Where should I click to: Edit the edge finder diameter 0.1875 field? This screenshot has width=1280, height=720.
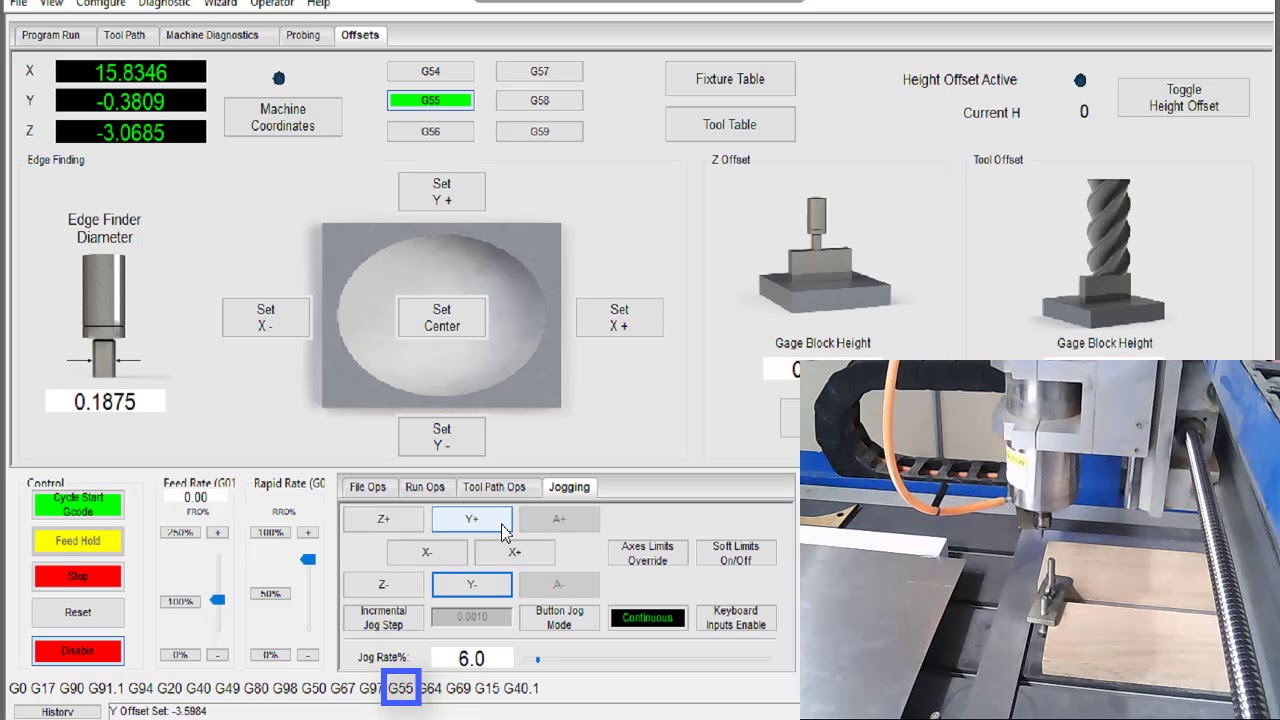point(105,401)
